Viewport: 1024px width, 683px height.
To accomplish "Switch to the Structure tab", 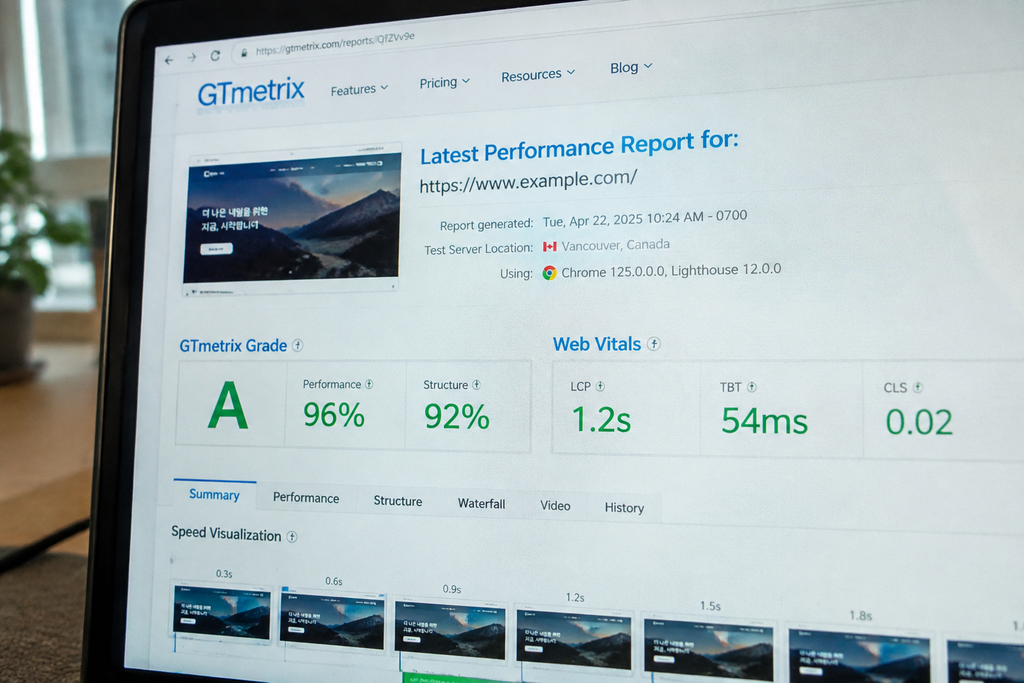I will [398, 501].
